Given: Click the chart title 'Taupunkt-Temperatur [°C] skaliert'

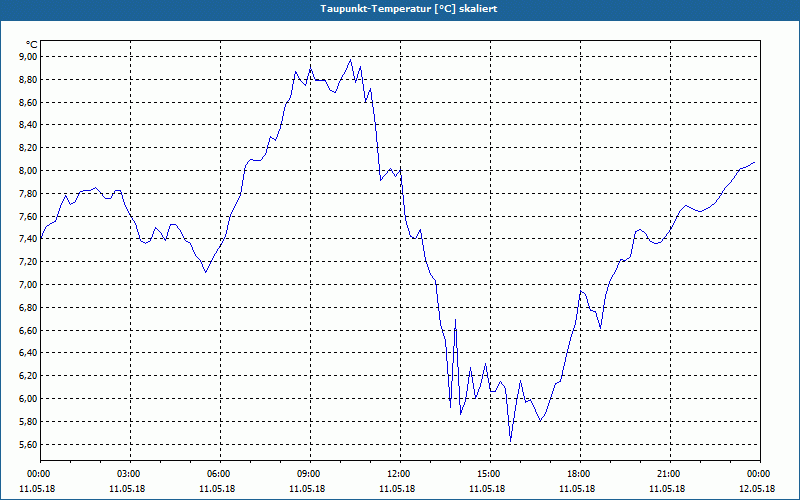Looking at the screenshot, I should coord(409,9).
